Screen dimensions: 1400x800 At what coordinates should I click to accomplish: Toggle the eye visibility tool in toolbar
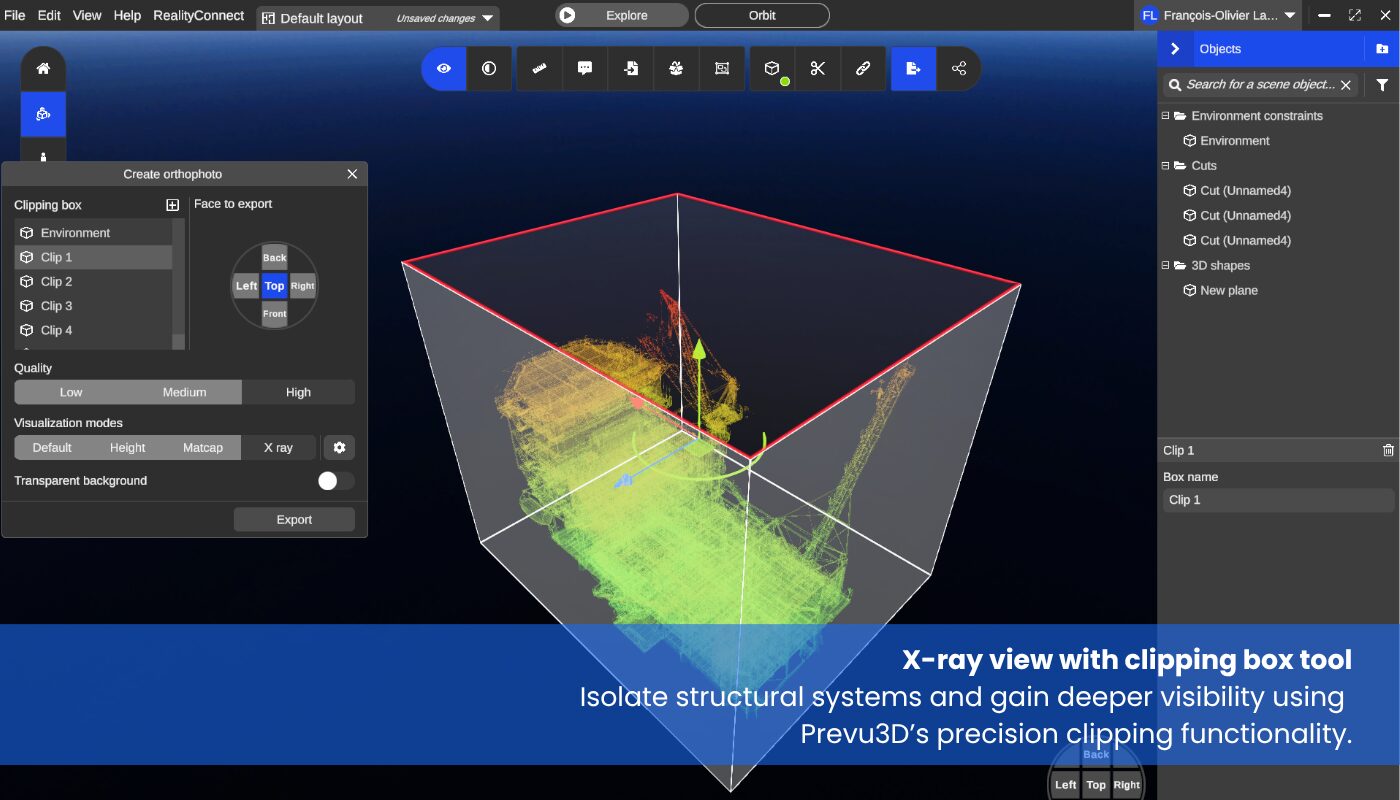pyautogui.click(x=443, y=69)
